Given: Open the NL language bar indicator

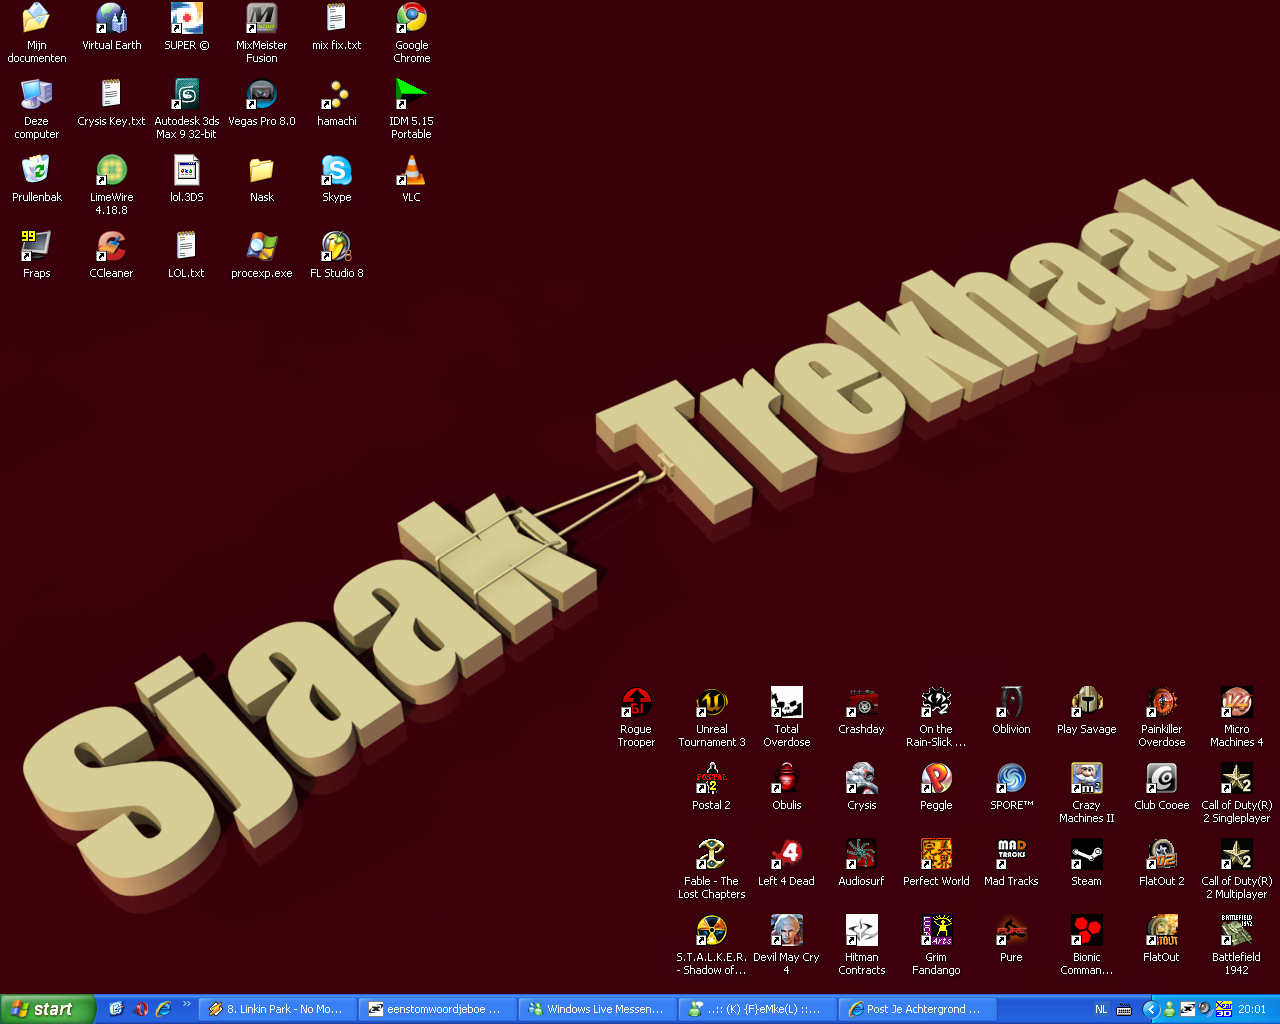Looking at the screenshot, I should (x=1101, y=1009).
